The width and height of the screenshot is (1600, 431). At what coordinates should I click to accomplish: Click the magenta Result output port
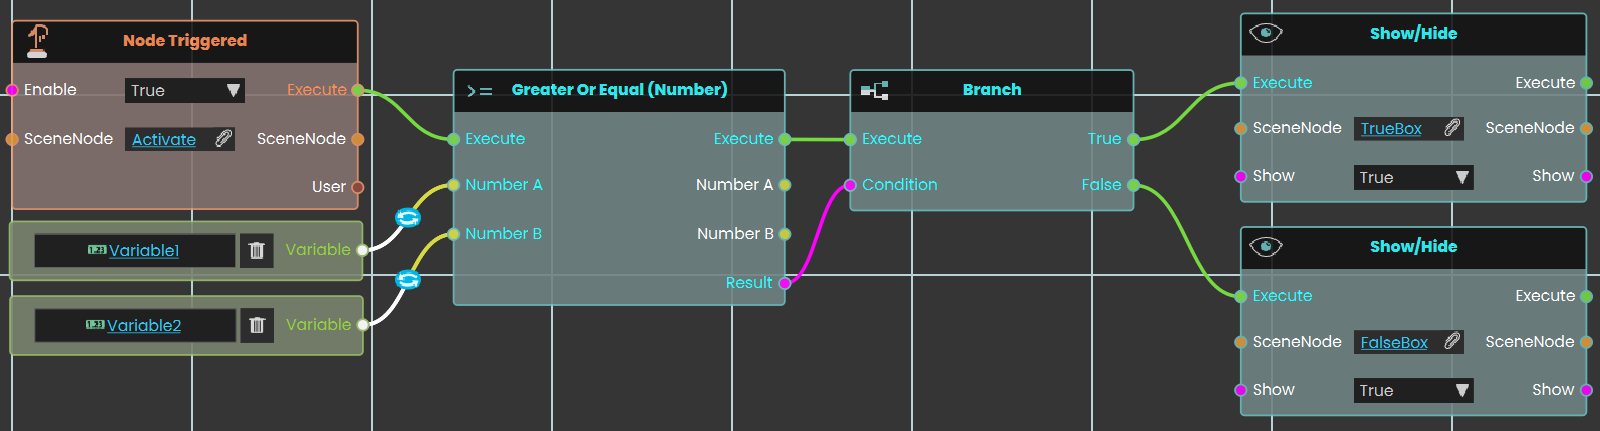[785, 283]
